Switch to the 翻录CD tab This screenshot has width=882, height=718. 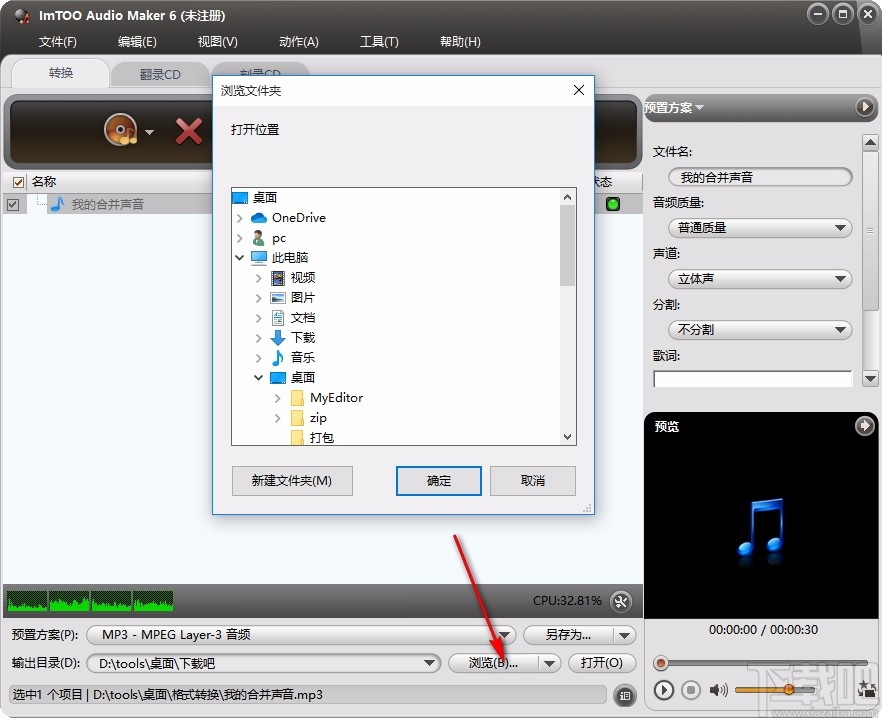point(160,73)
